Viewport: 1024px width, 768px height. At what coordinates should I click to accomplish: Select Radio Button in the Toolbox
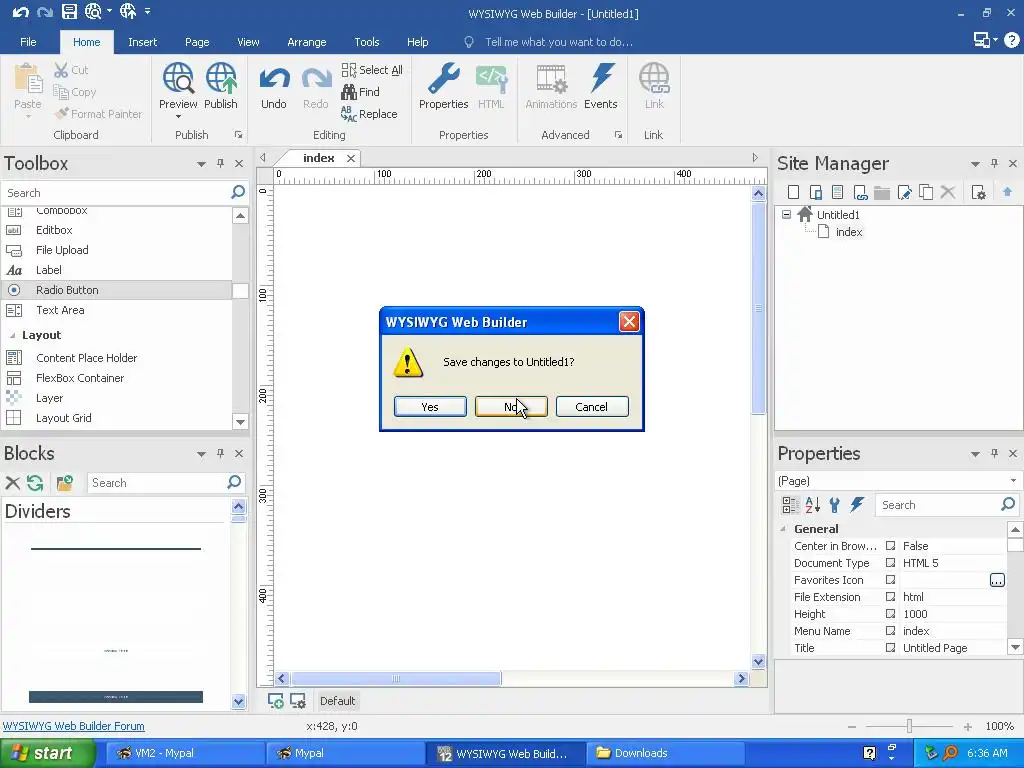[116, 290]
